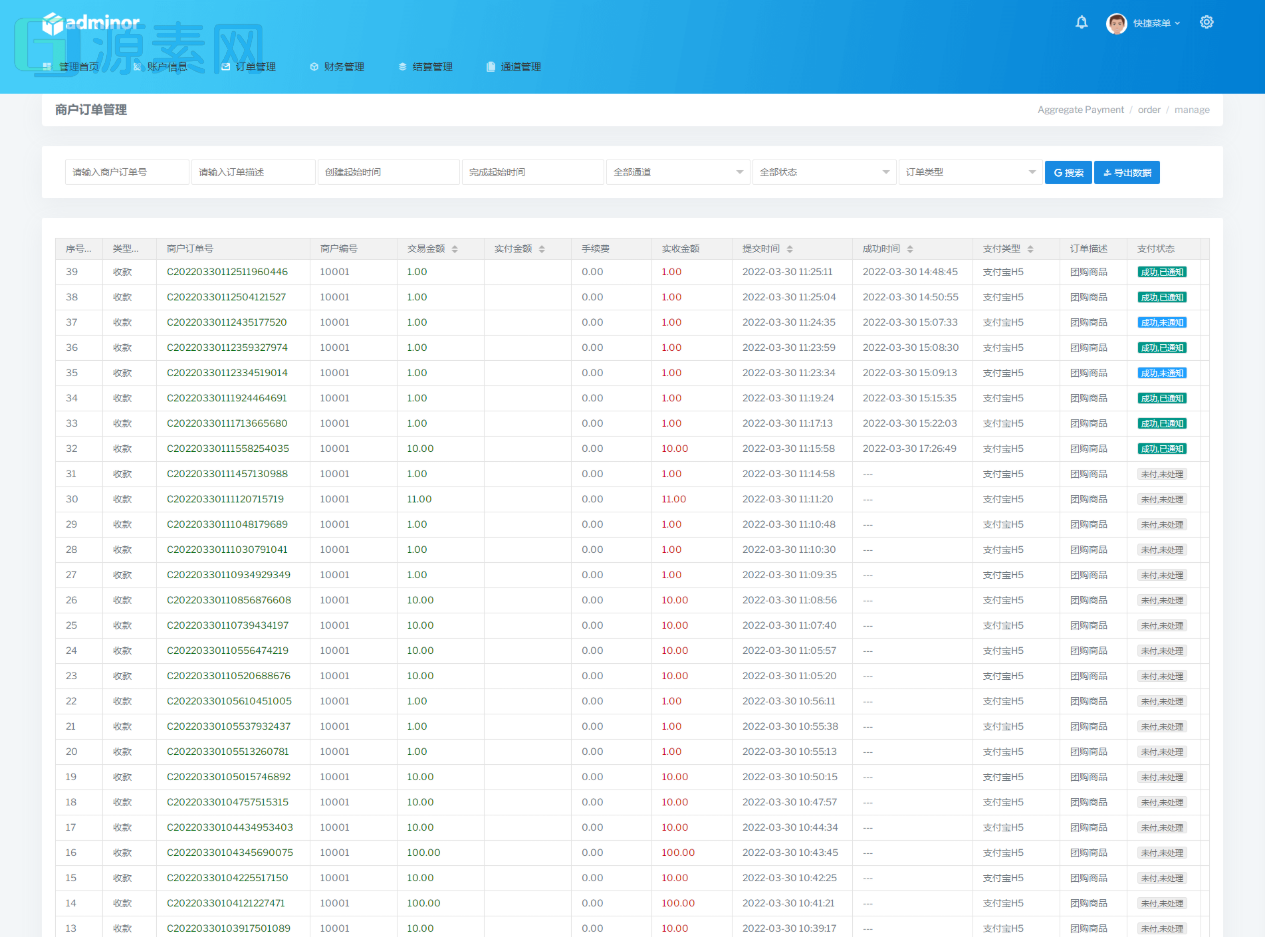Image resolution: width=1265 pixels, height=937 pixels.
Task: Click sort arrows on 提交时间 column
Action: click(x=790, y=249)
